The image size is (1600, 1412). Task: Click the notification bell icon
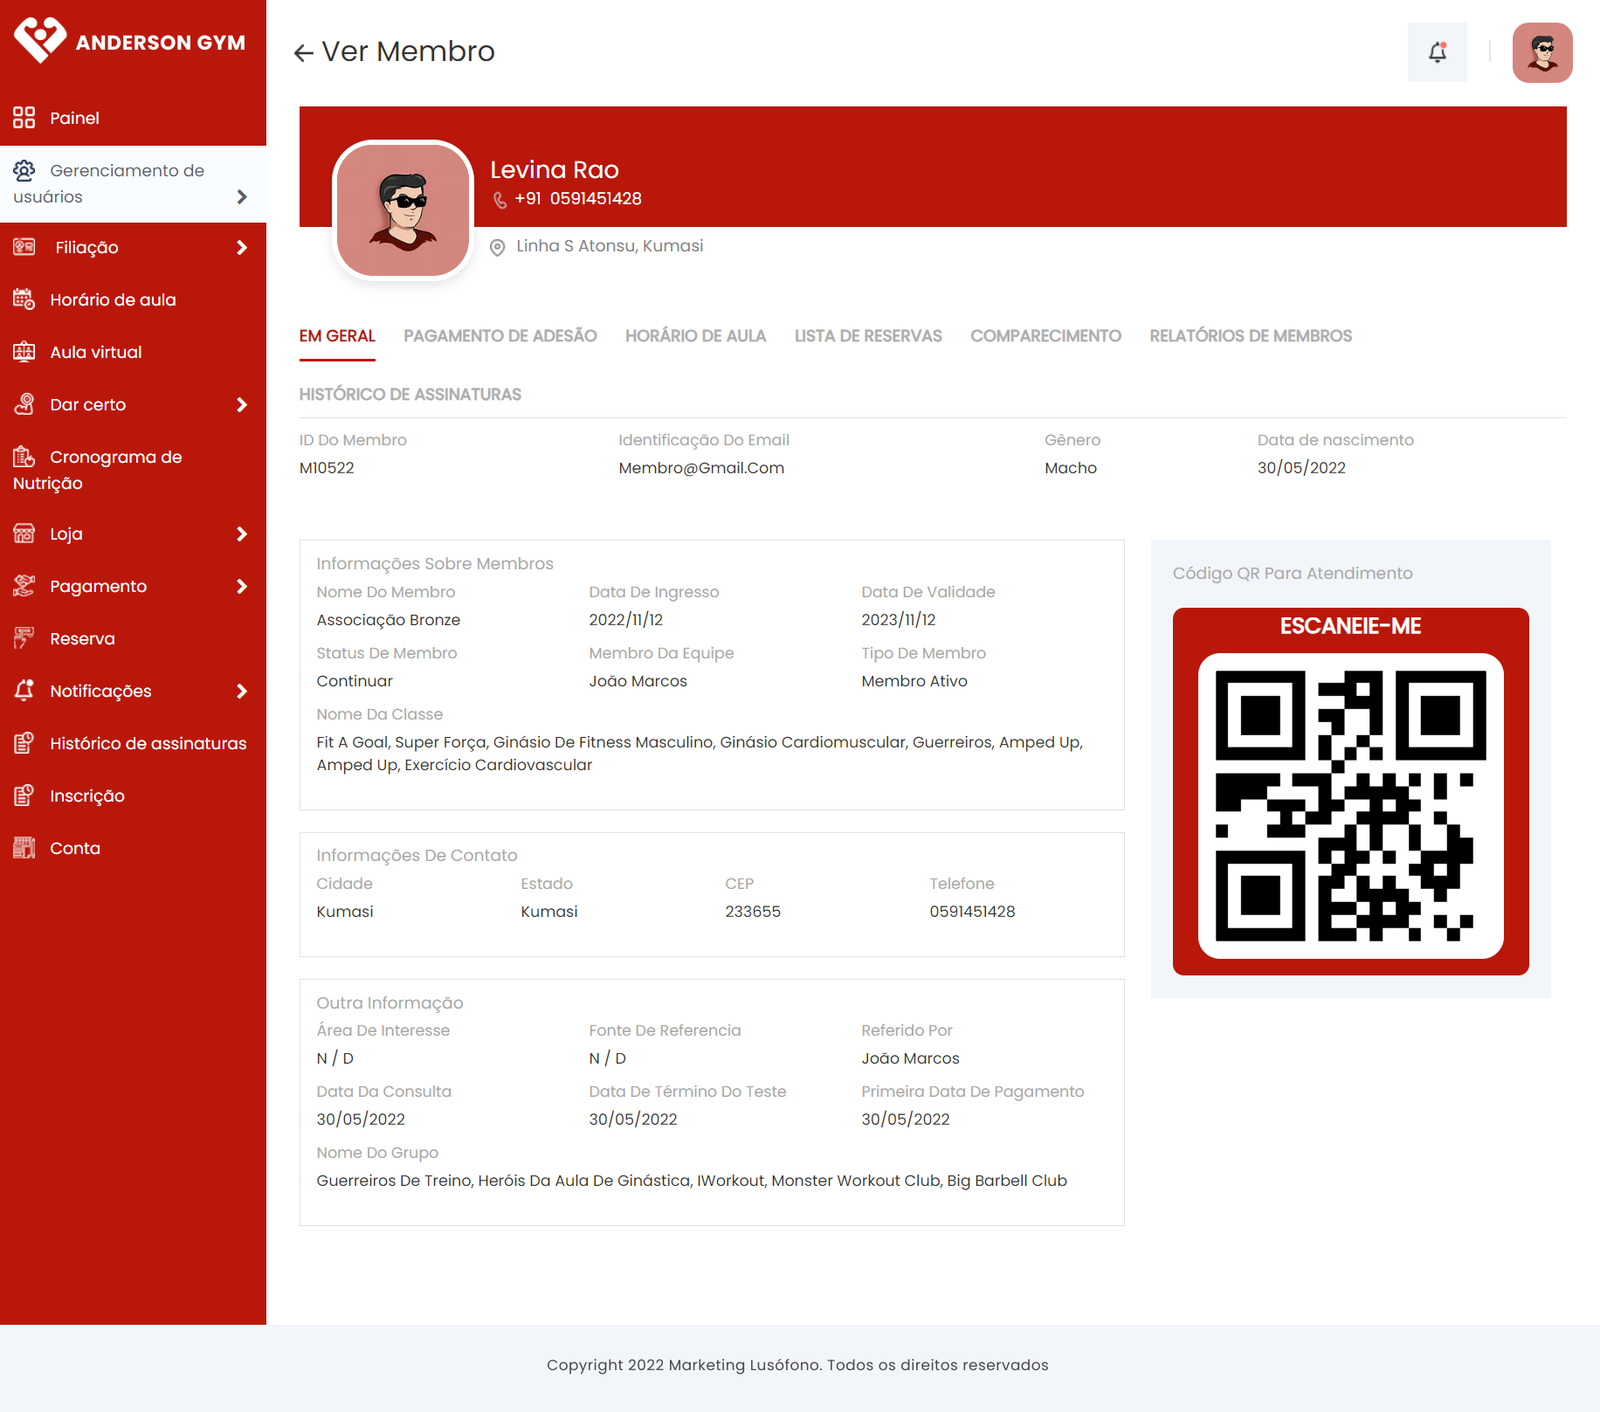[1437, 53]
